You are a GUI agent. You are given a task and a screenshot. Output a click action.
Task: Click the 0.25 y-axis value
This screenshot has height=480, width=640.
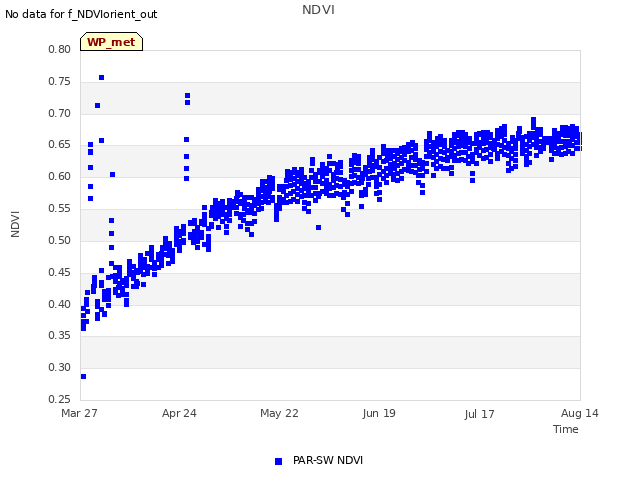[60, 399]
